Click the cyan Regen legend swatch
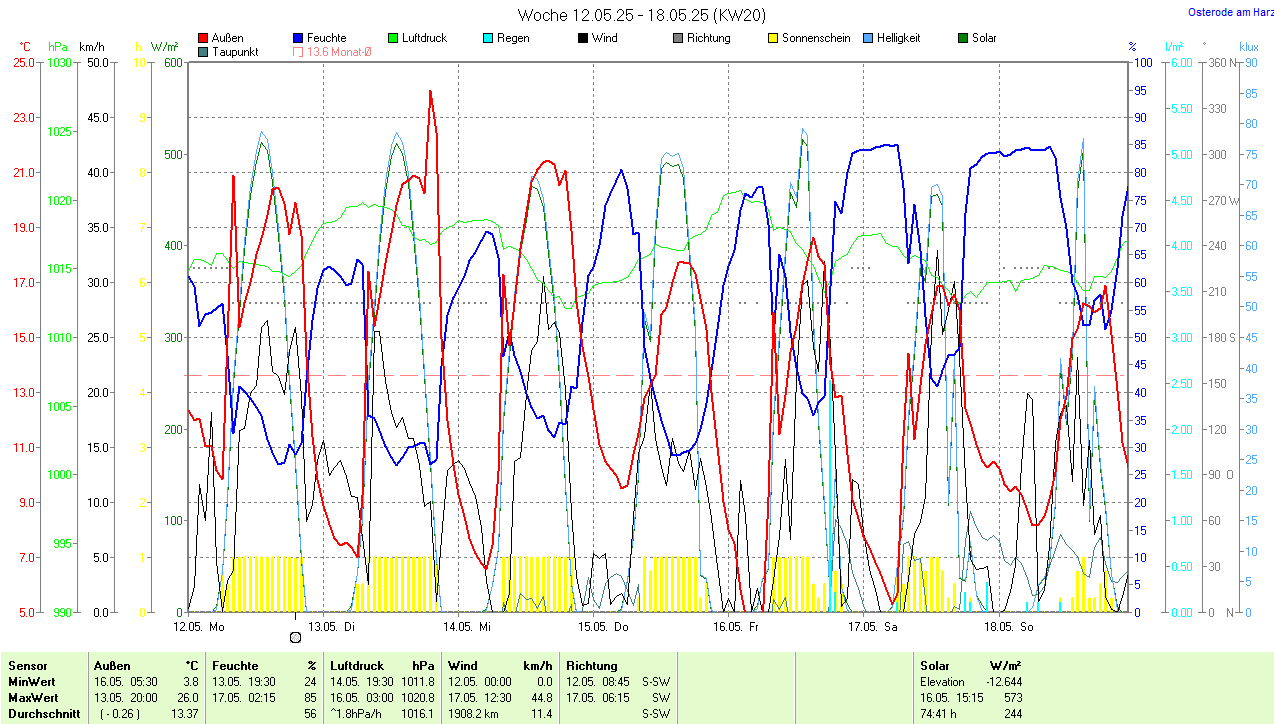 [487, 39]
